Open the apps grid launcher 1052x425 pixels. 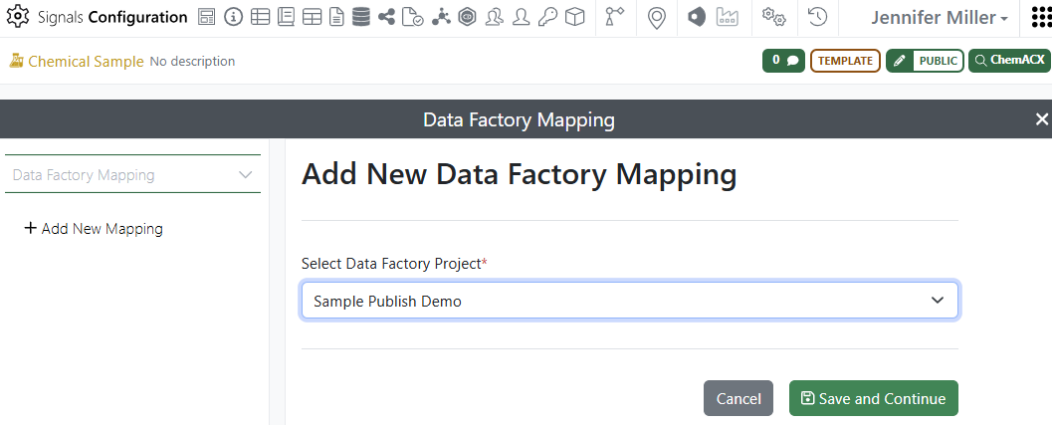[1040, 18]
